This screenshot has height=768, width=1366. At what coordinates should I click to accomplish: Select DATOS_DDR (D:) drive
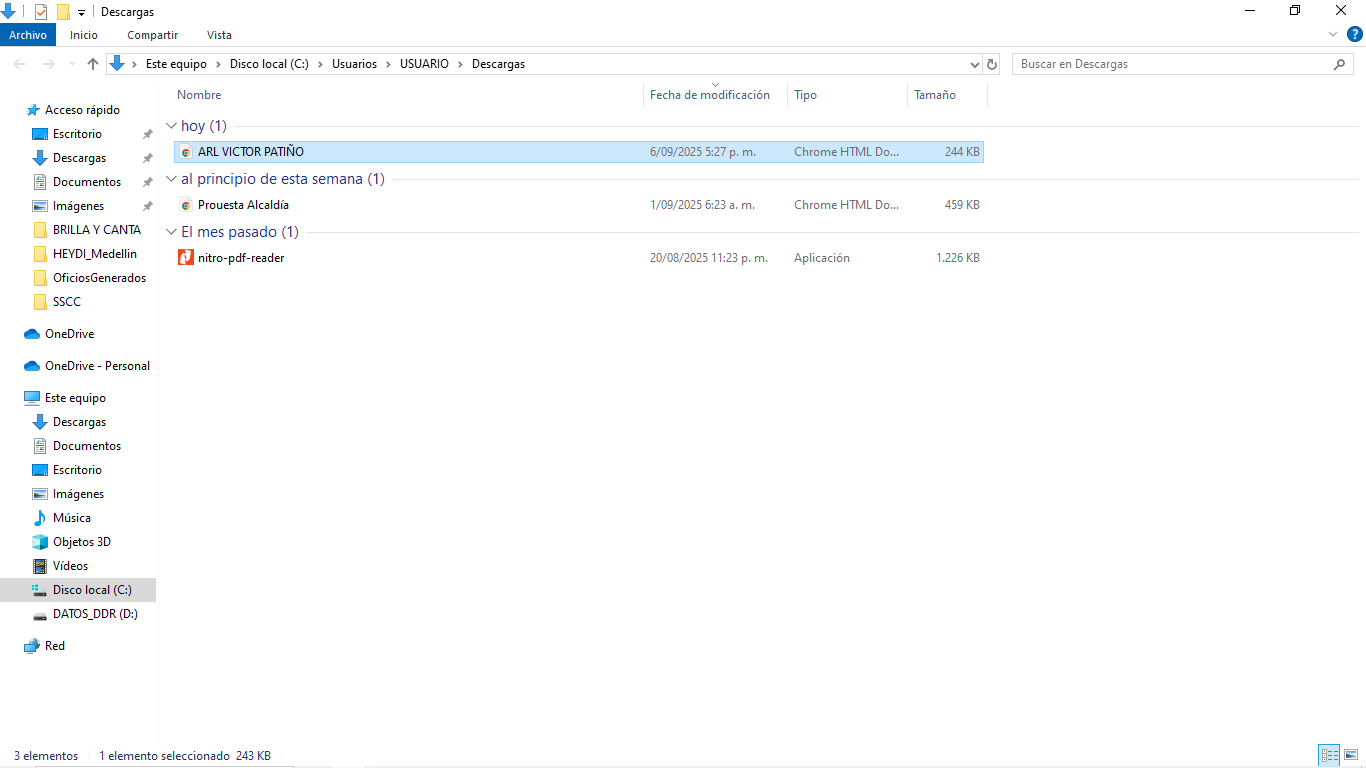(x=95, y=614)
